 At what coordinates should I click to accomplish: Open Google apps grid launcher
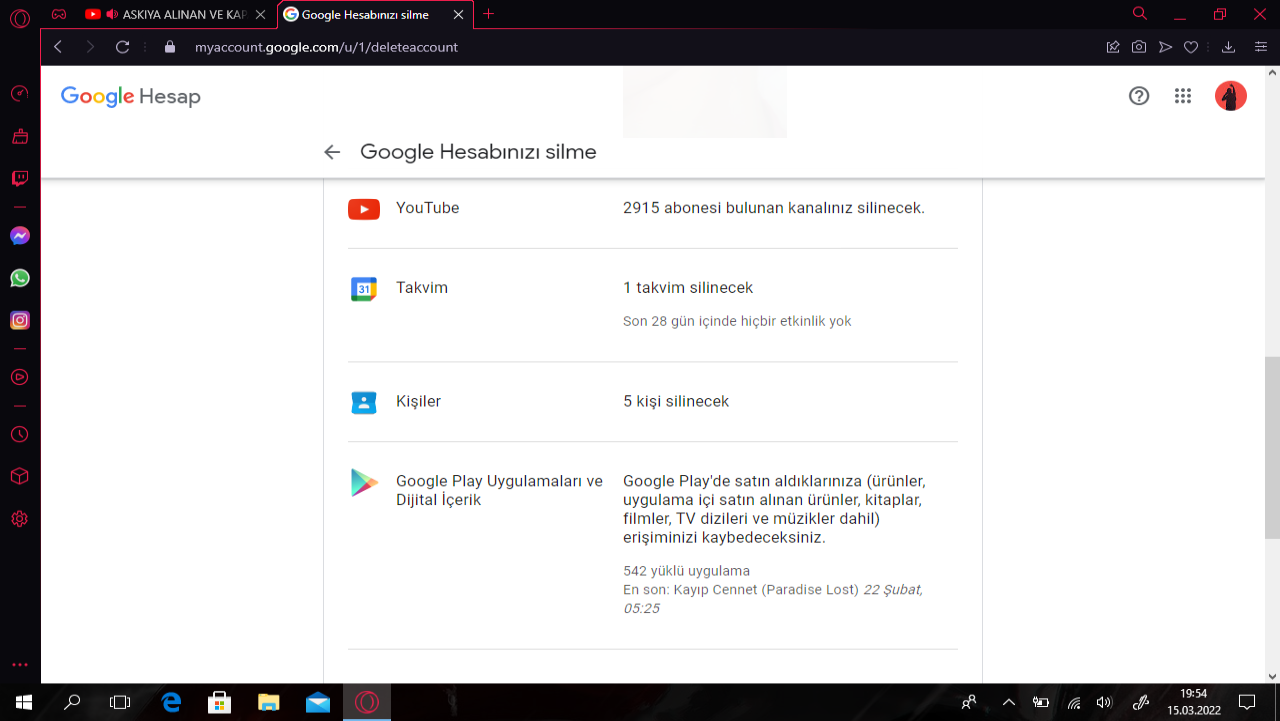click(x=1183, y=96)
